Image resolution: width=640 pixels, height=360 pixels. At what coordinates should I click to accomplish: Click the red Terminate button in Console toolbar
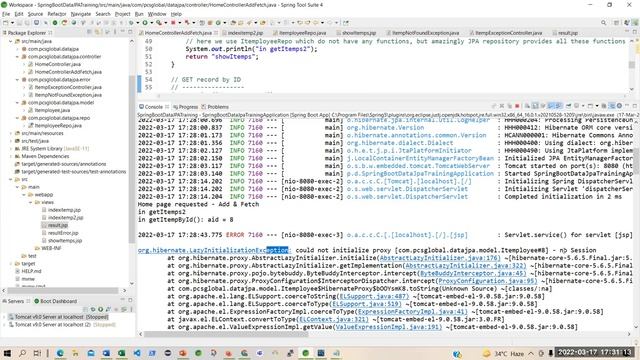pos(517,106)
